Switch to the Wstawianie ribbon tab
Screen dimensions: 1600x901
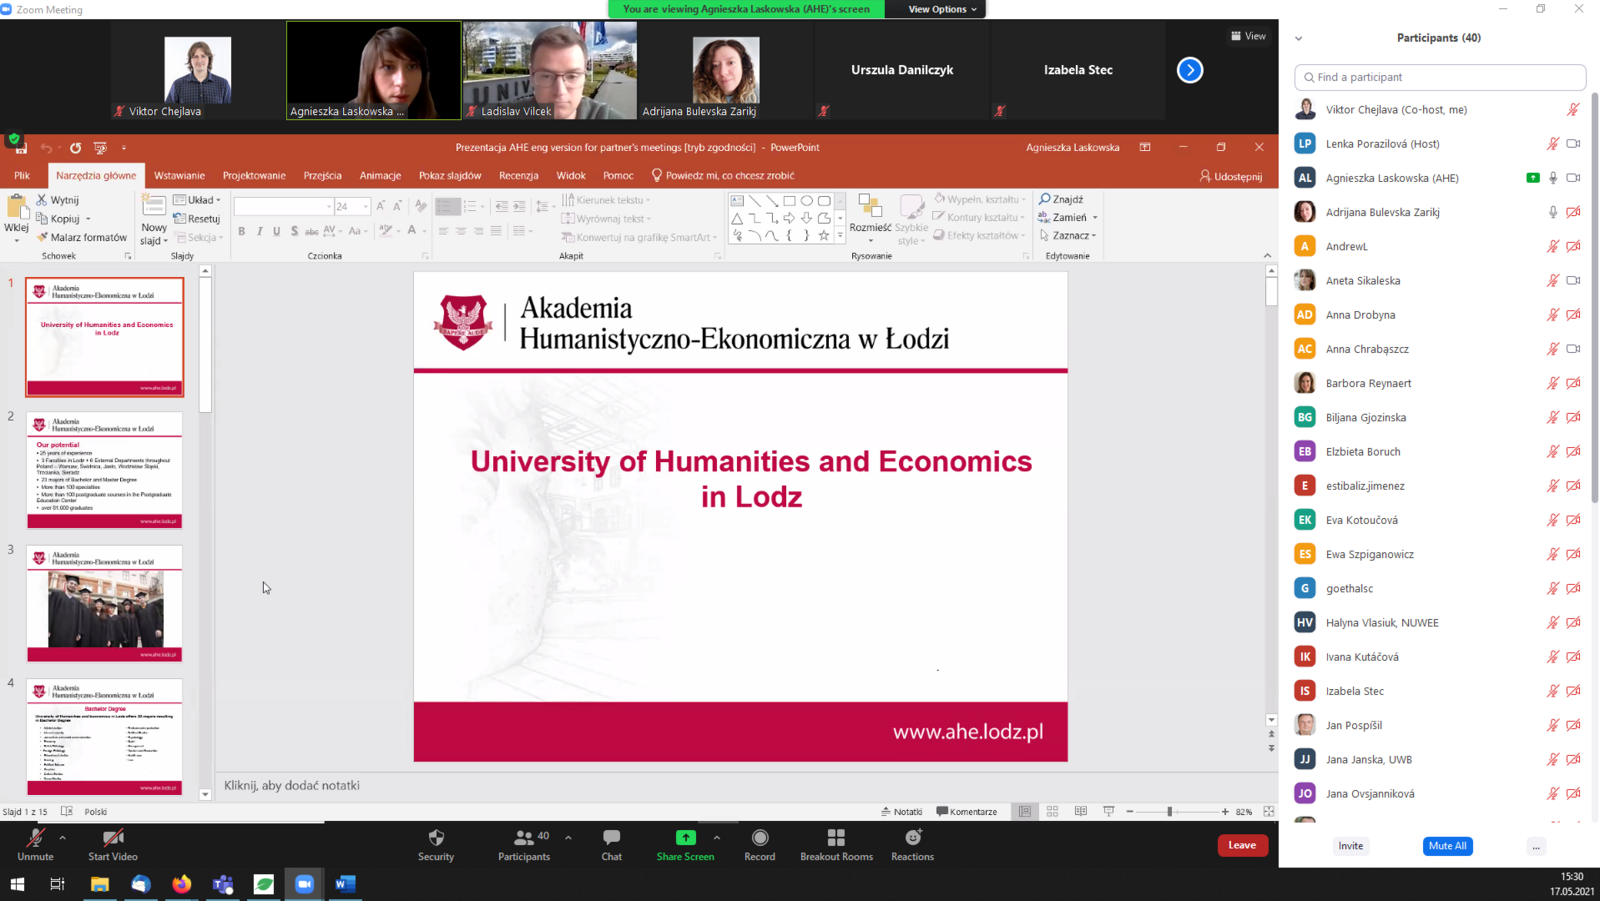pos(179,175)
